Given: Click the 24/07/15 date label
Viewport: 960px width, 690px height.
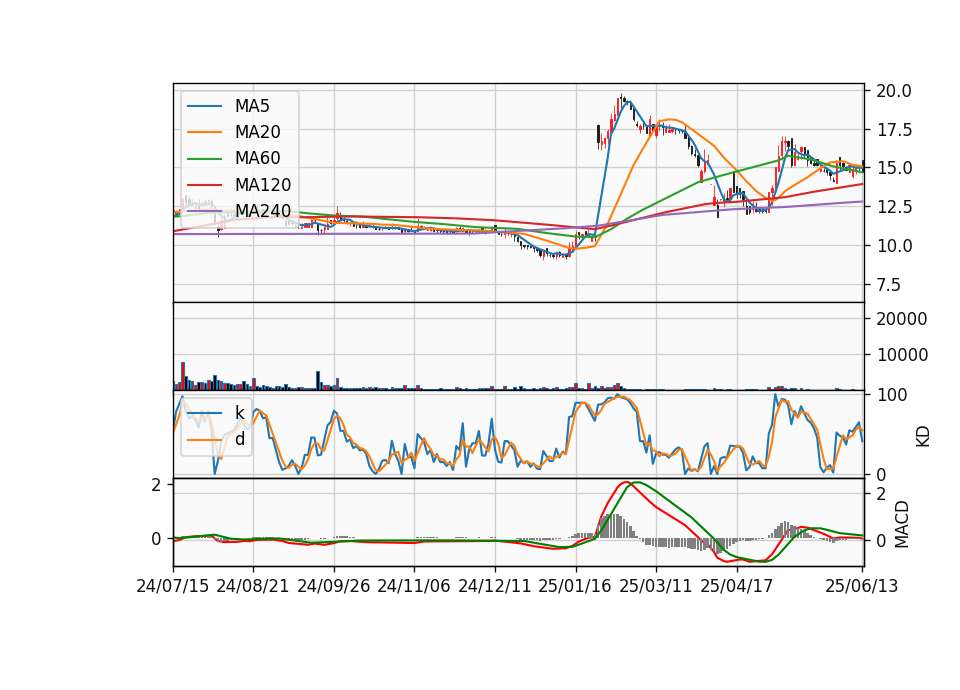Looking at the screenshot, I should click(173, 586).
